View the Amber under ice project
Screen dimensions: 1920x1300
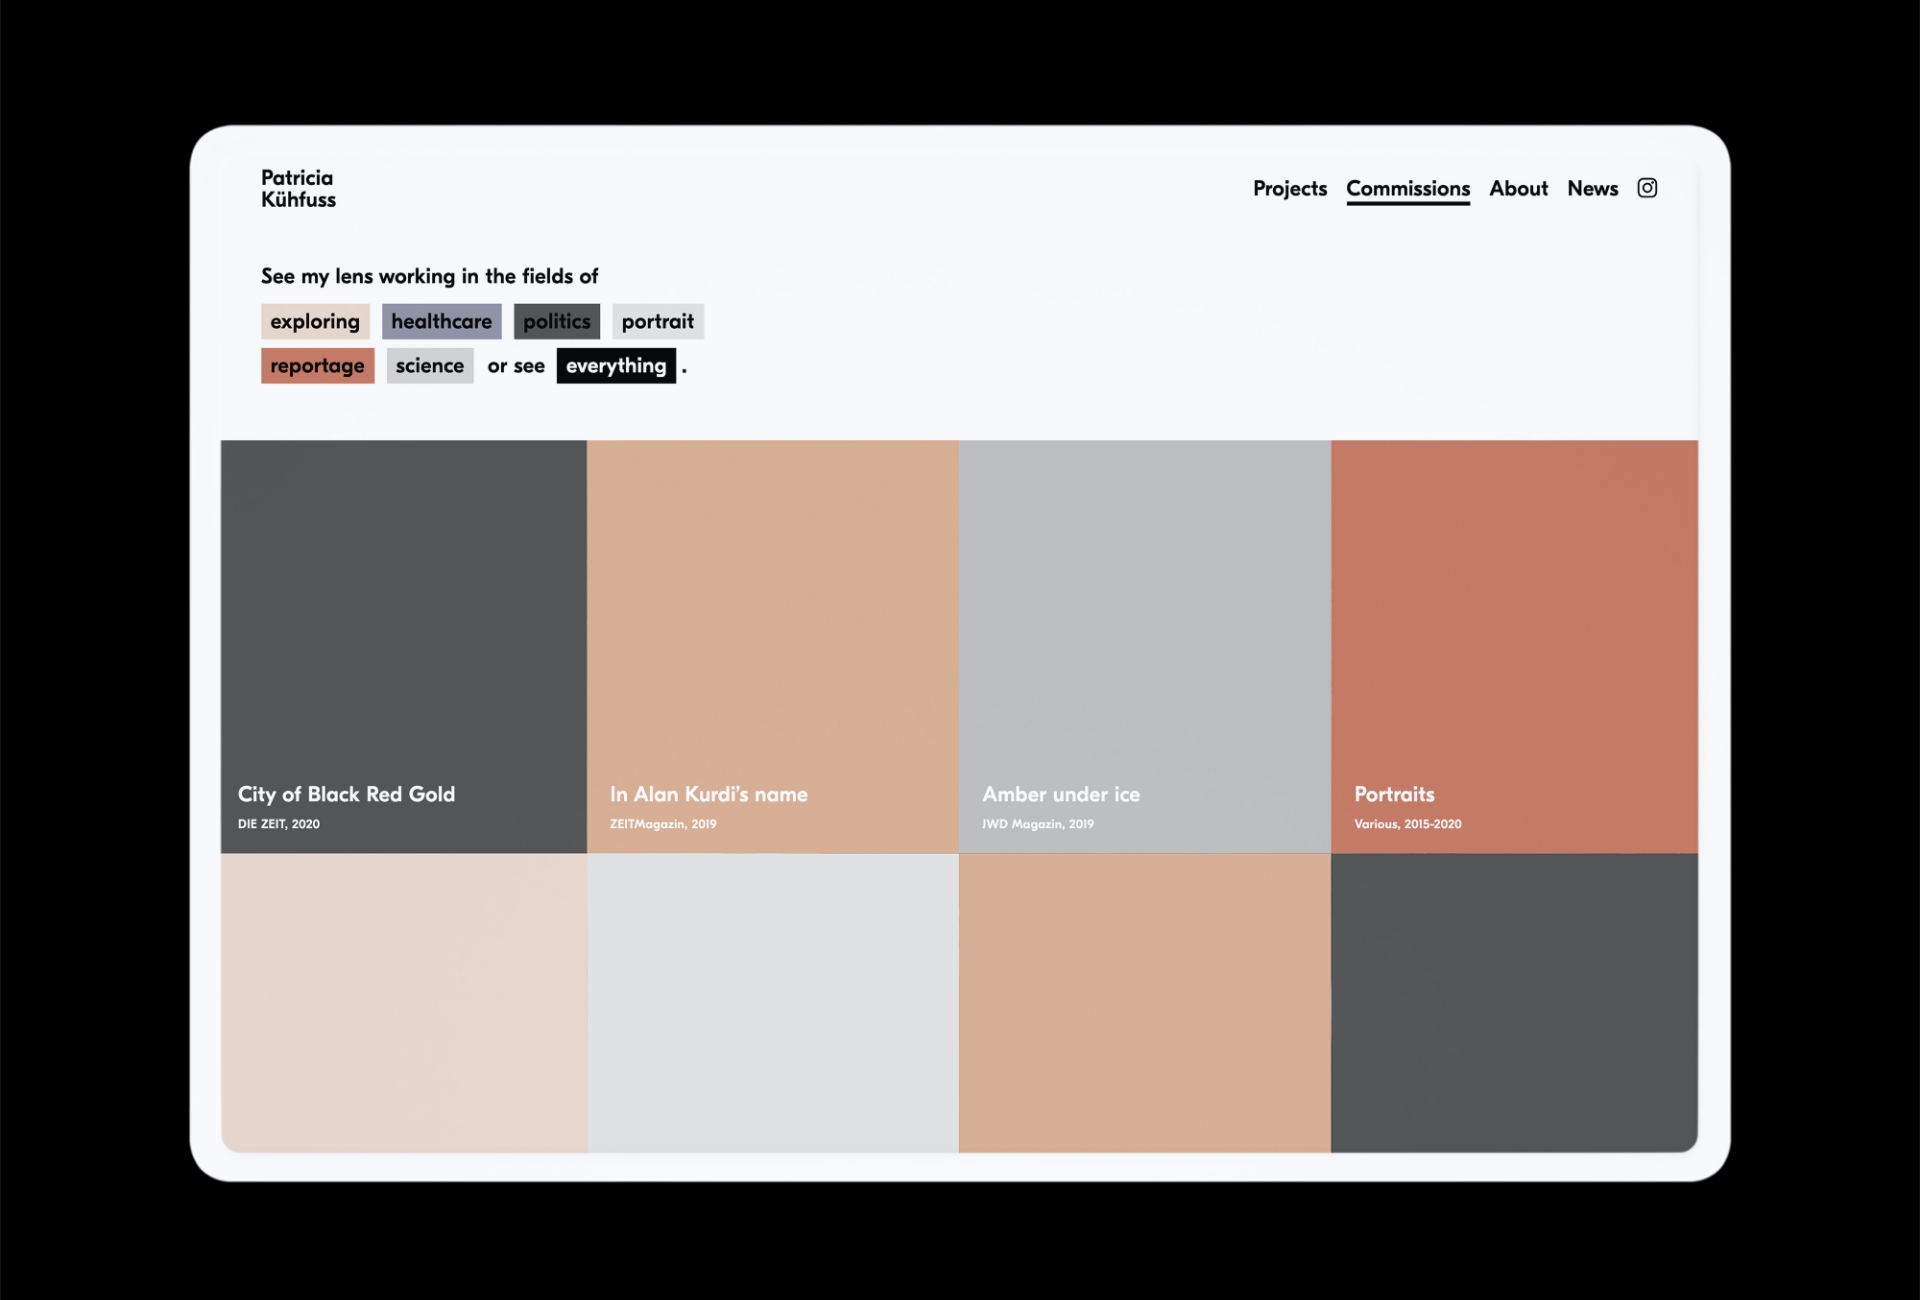pyautogui.click(x=1144, y=646)
